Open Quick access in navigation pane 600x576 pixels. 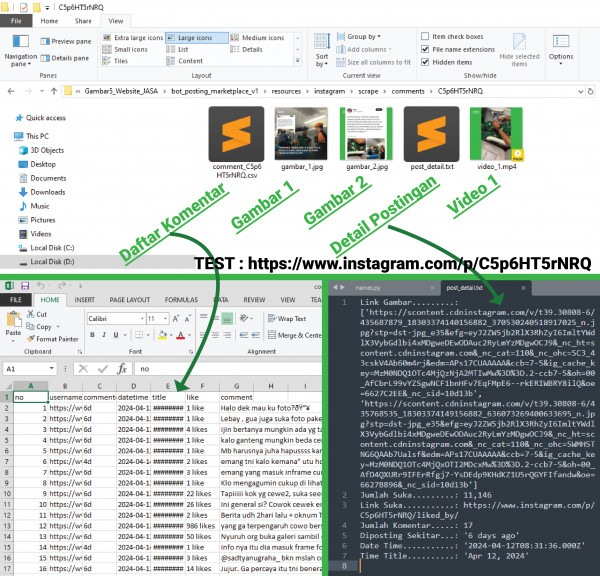40,118
